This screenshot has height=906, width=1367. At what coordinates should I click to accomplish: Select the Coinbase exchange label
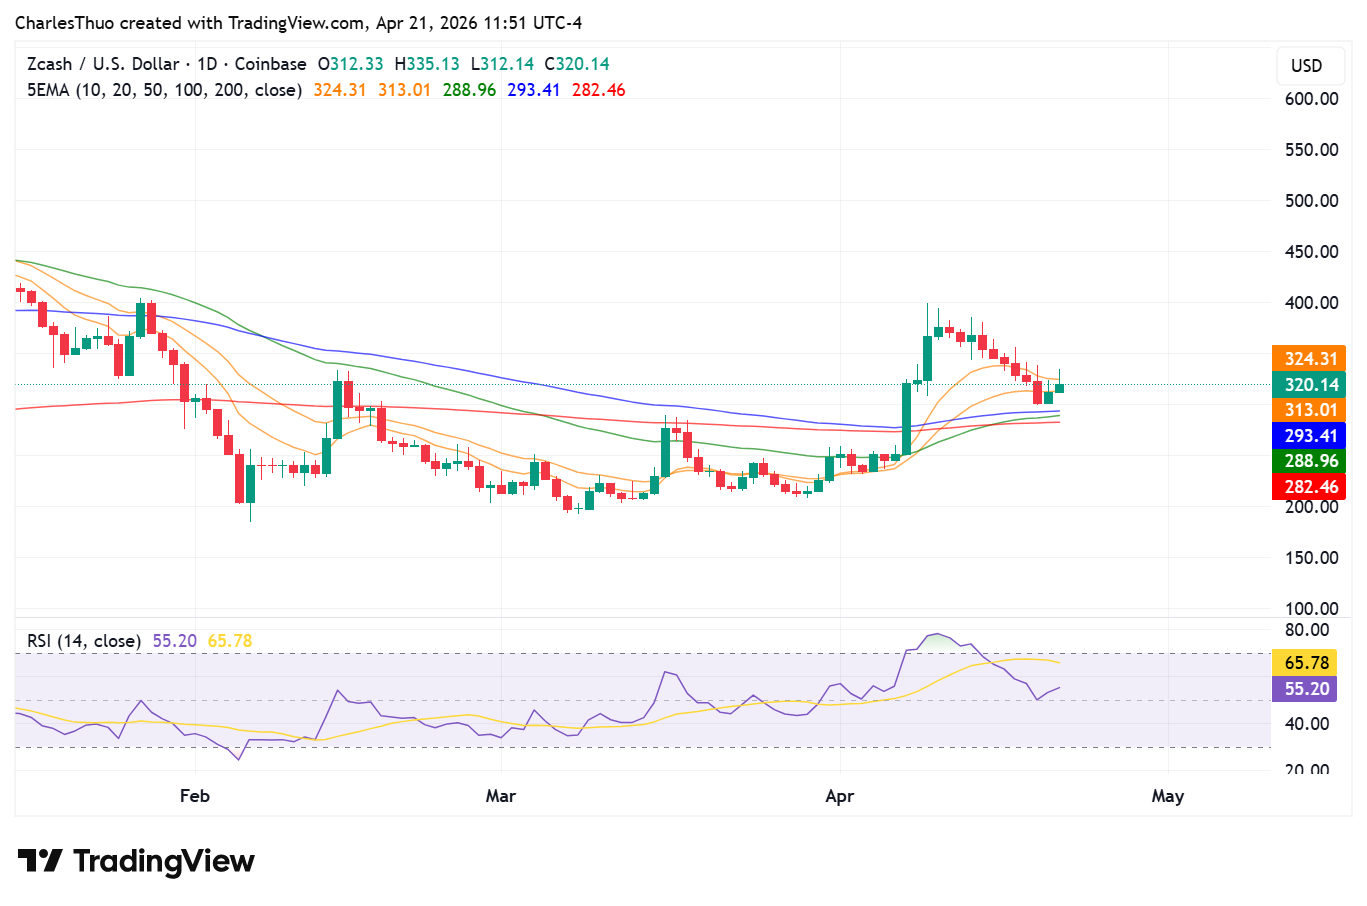point(272,63)
